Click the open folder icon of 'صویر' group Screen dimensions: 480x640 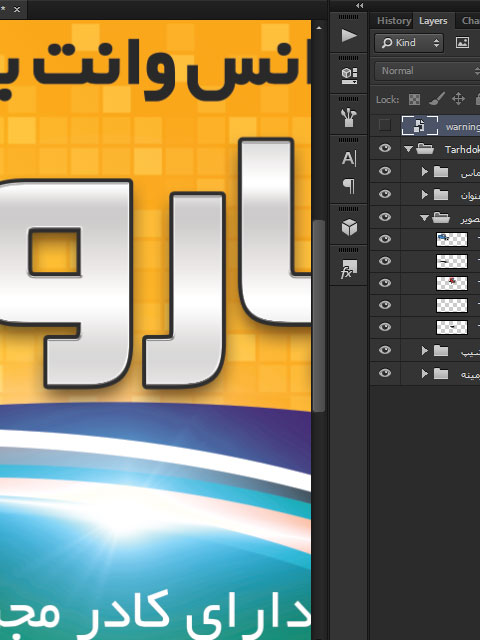click(x=441, y=218)
